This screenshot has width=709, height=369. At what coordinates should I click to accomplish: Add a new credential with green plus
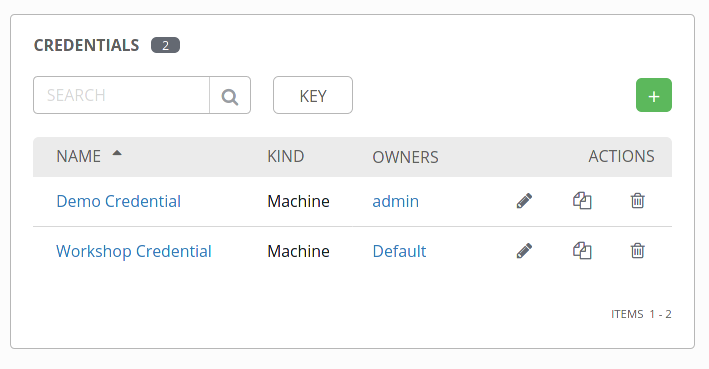tap(654, 95)
